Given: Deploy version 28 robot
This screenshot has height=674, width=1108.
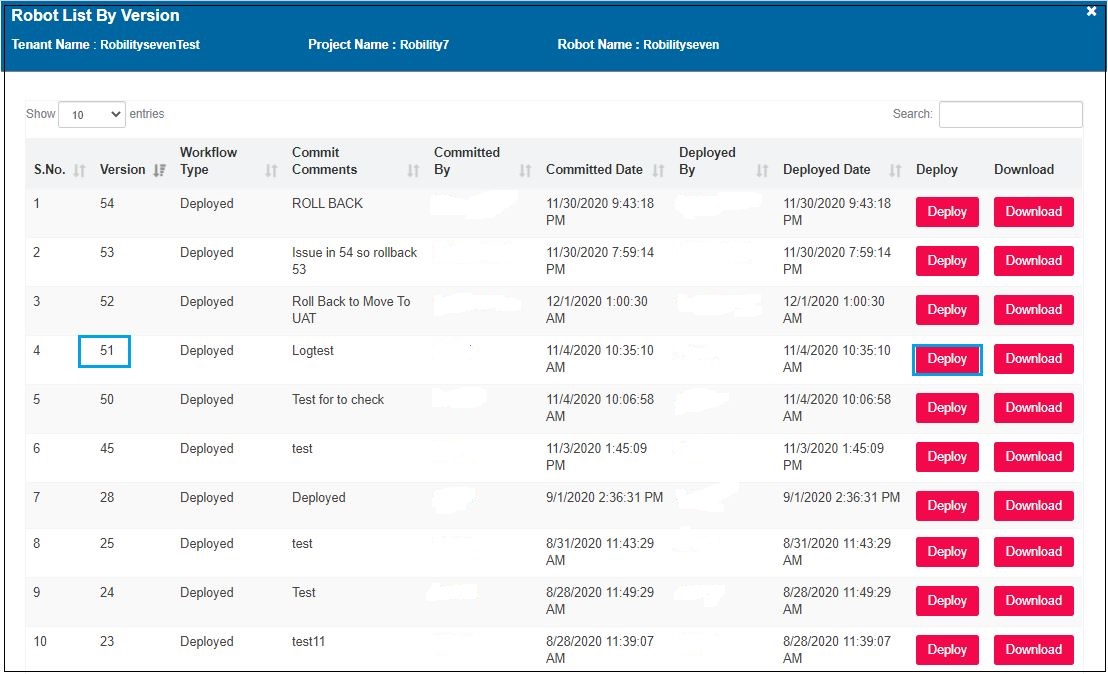Looking at the screenshot, I should point(947,506).
